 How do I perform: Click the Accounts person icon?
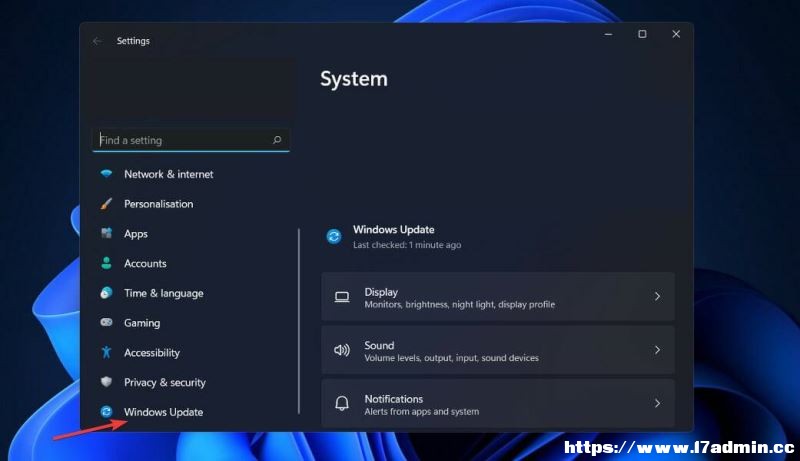click(106, 263)
